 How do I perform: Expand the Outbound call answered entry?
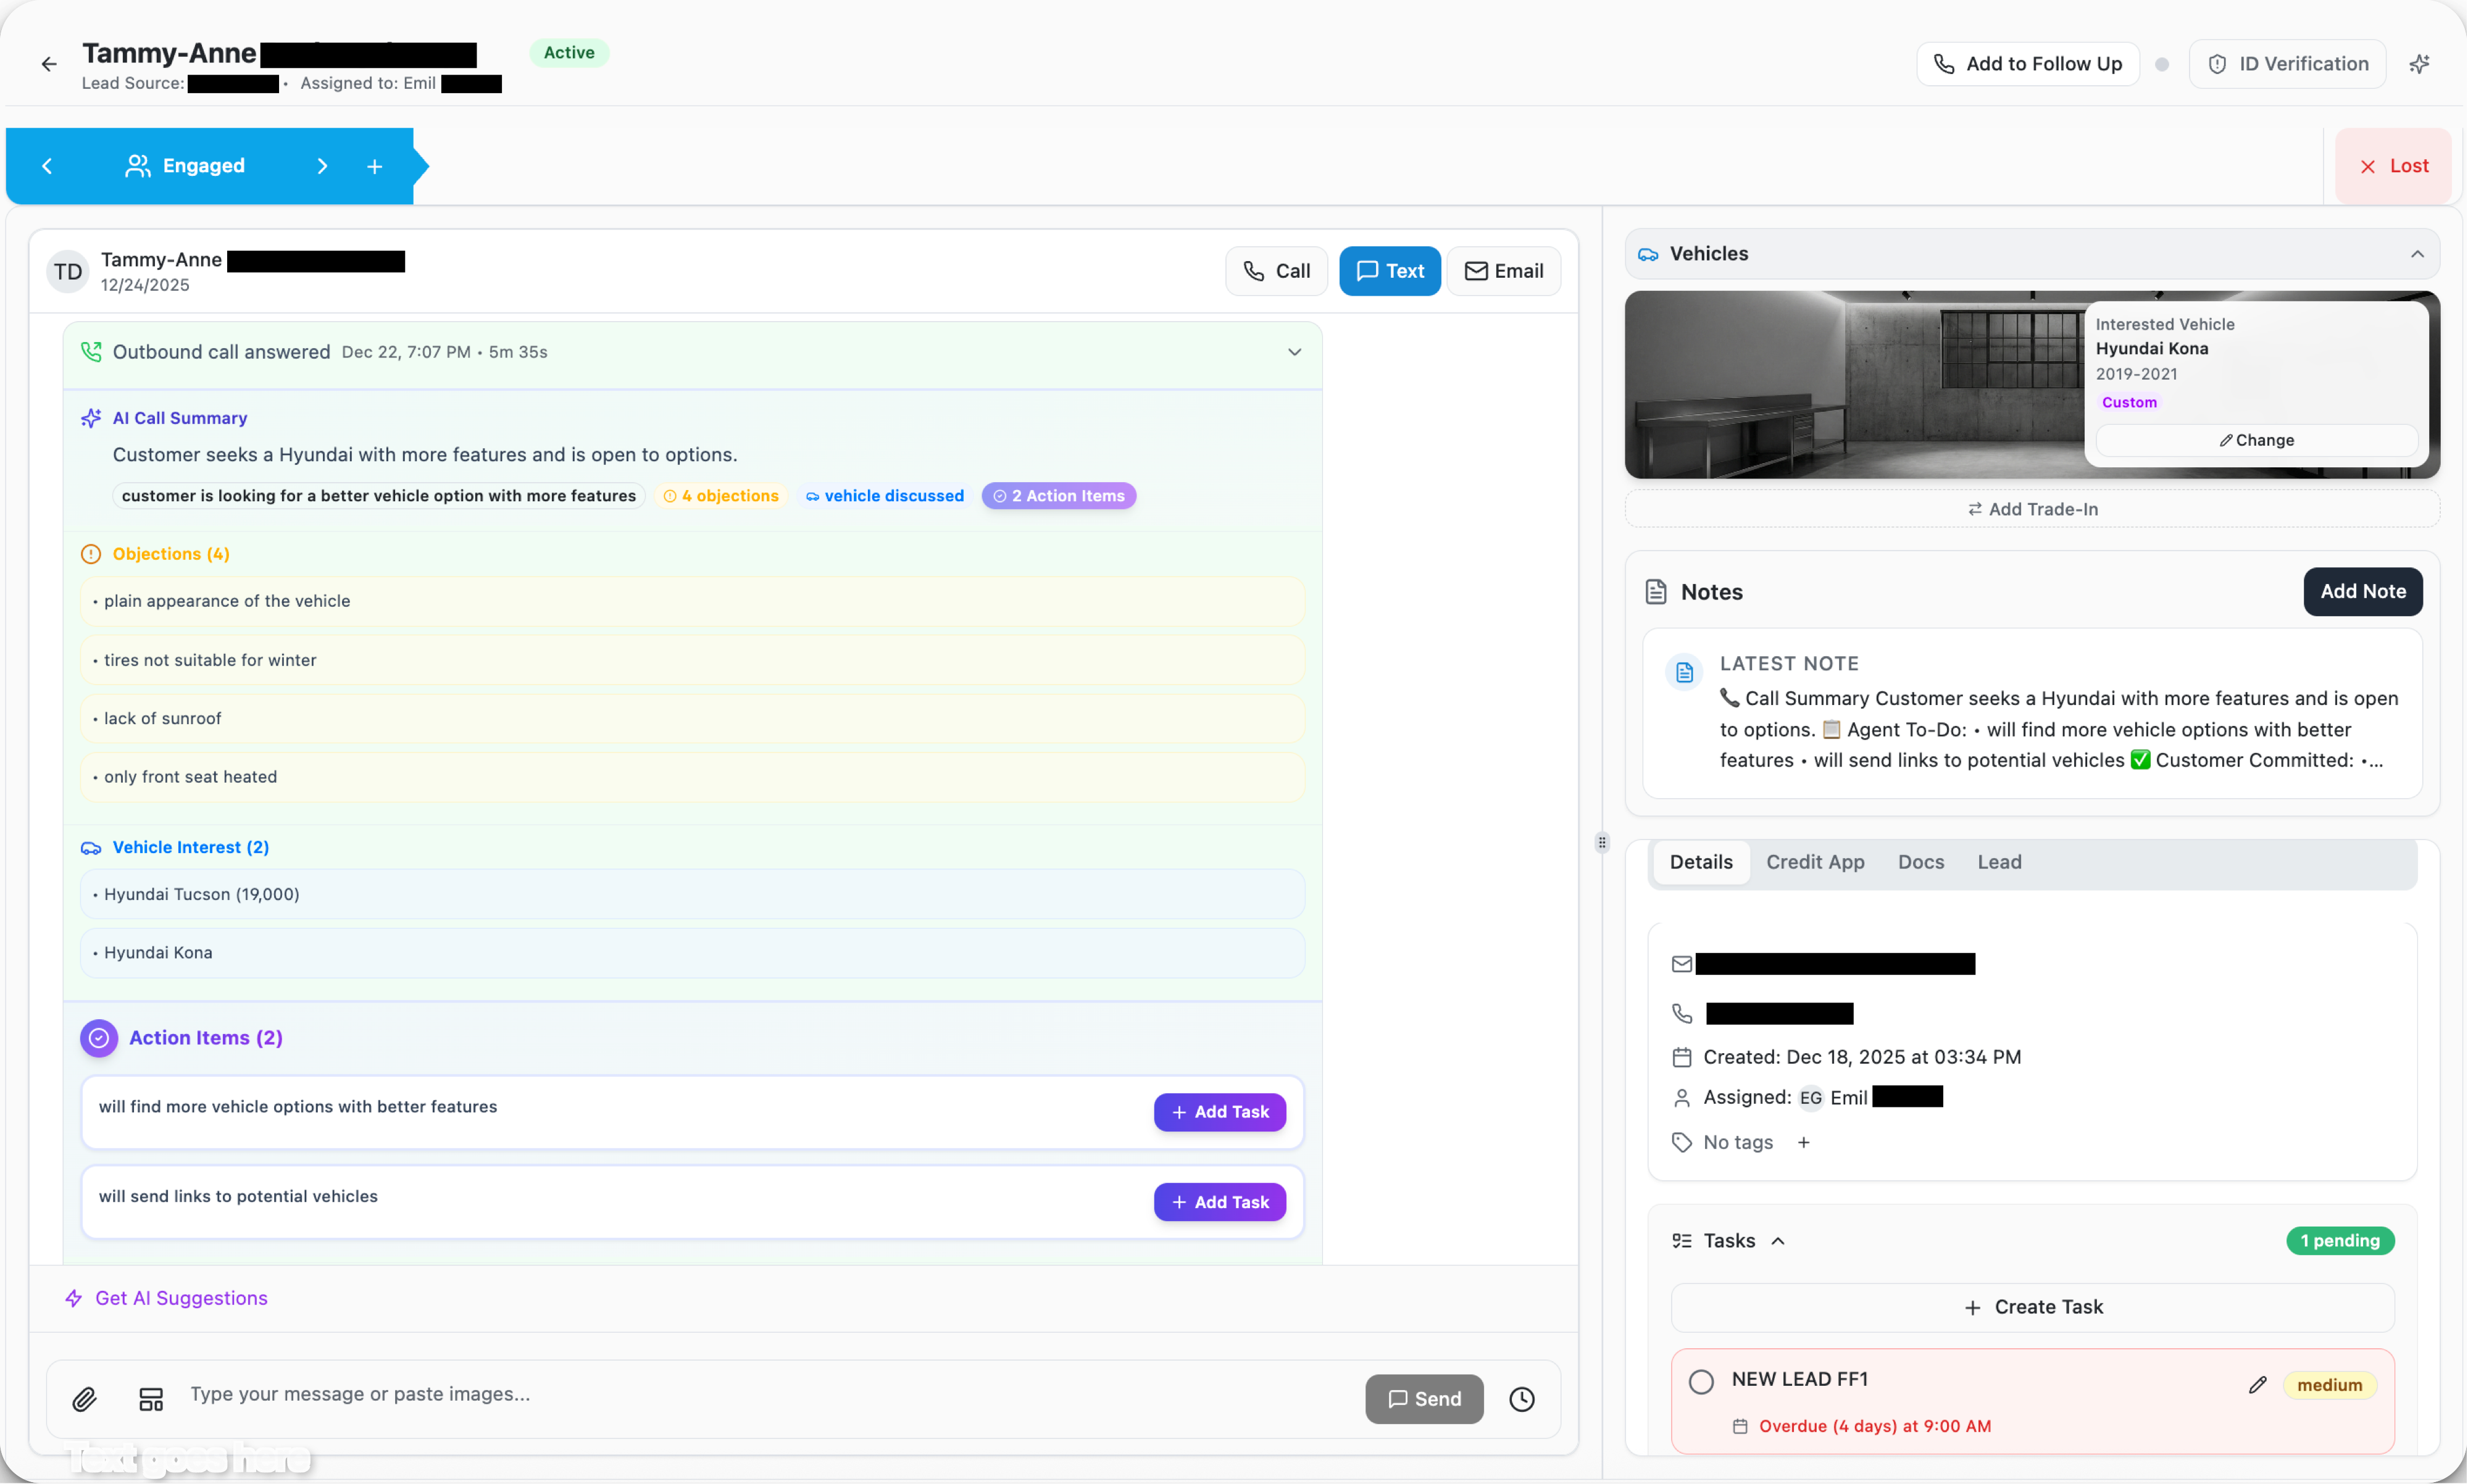click(1294, 352)
